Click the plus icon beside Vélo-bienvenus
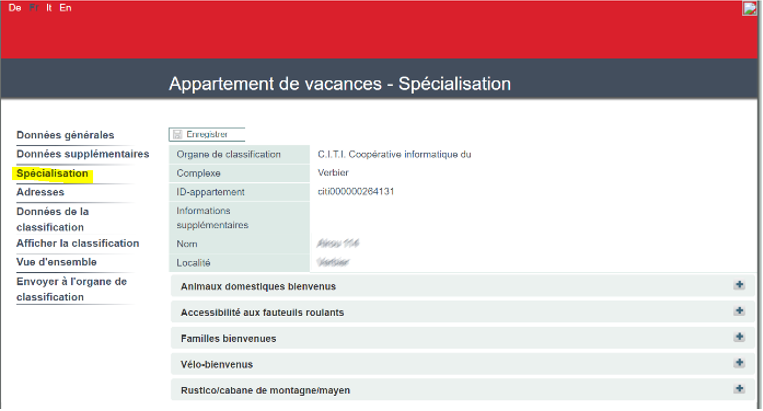The image size is (763, 411). 739,363
